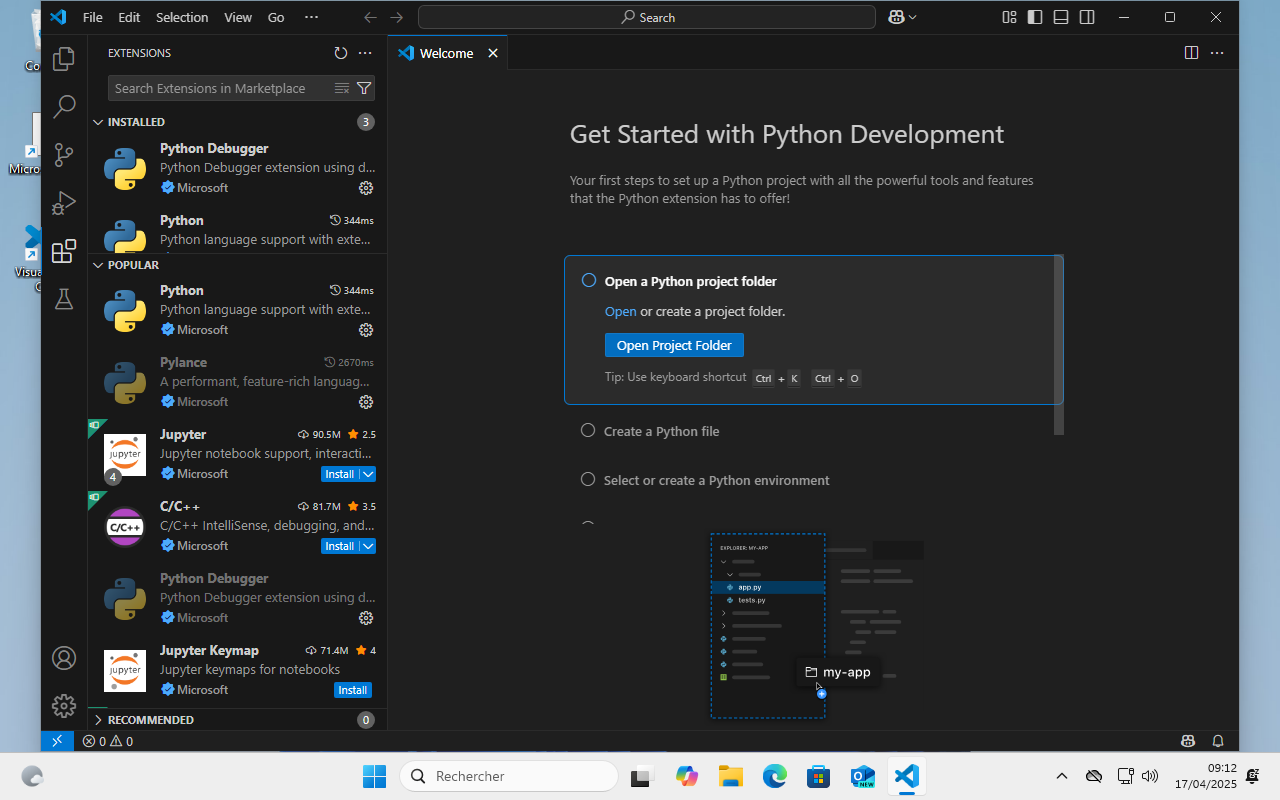Open Outlook from the taskbar
The height and width of the screenshot is (800, 1280).
tap(862, 776)
